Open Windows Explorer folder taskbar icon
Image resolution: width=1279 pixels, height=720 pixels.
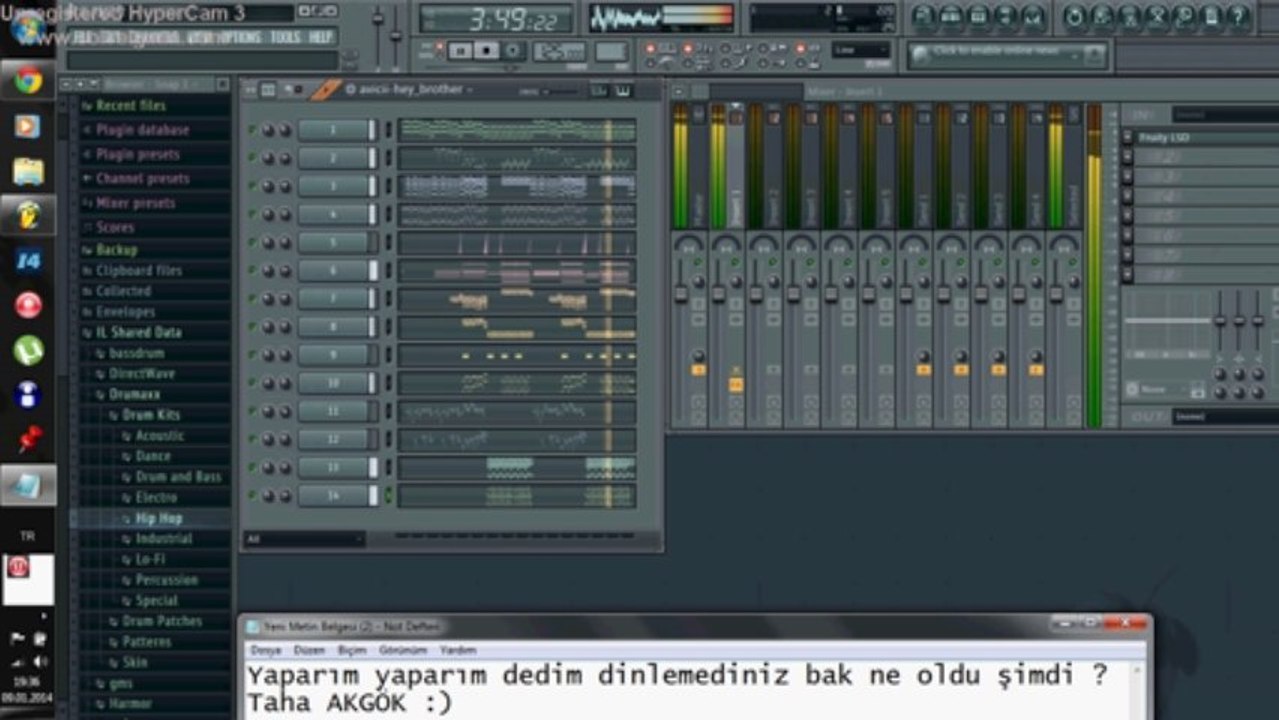click(x=28, y=170)
